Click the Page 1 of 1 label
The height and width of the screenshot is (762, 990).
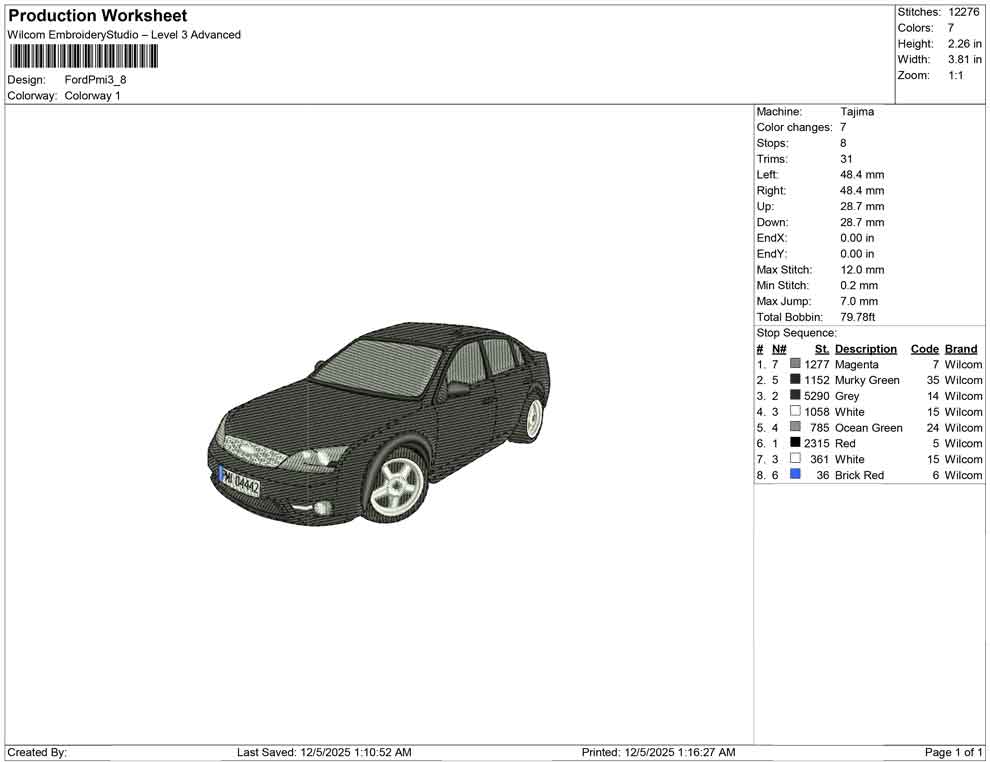(953, 752)
